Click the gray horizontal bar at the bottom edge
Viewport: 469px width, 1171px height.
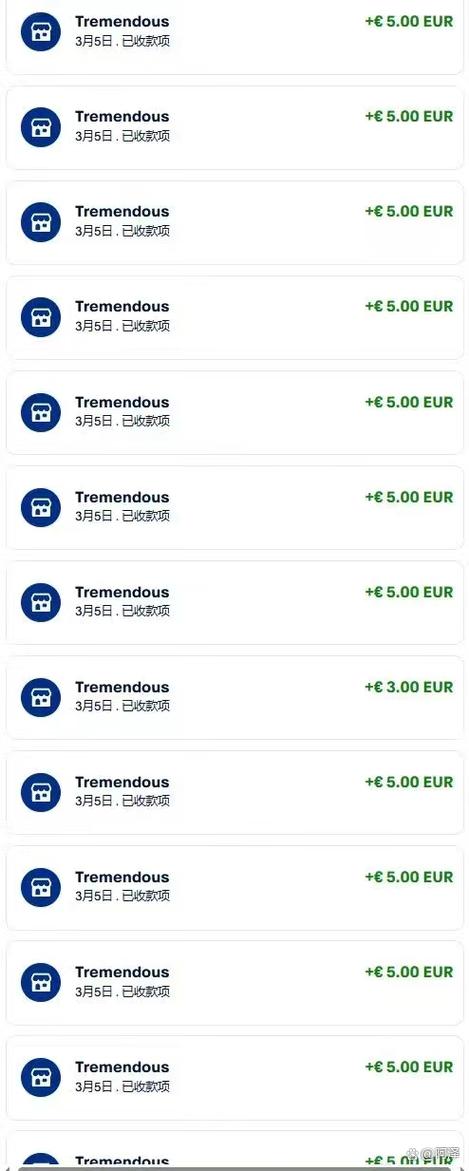[234, 1168]
